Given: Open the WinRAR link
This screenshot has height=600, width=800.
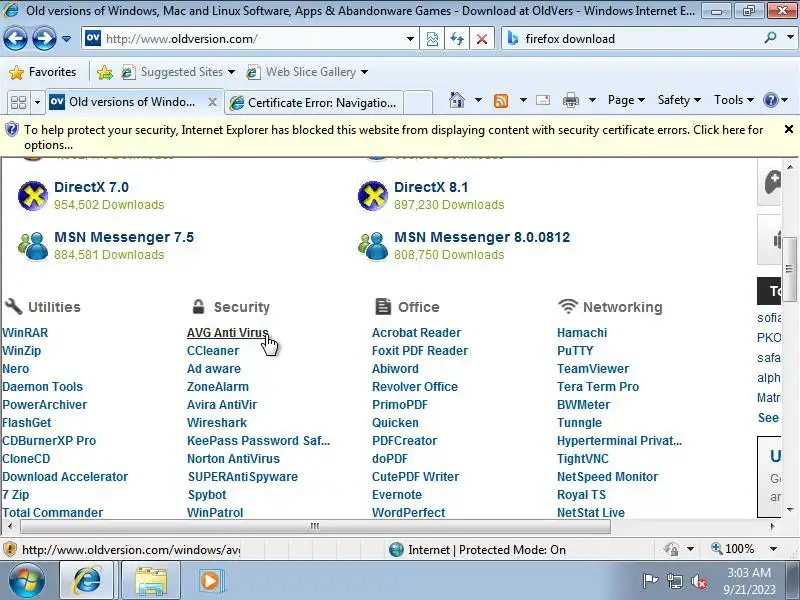Looking at the screenshot, I should [x=25, y=333].
